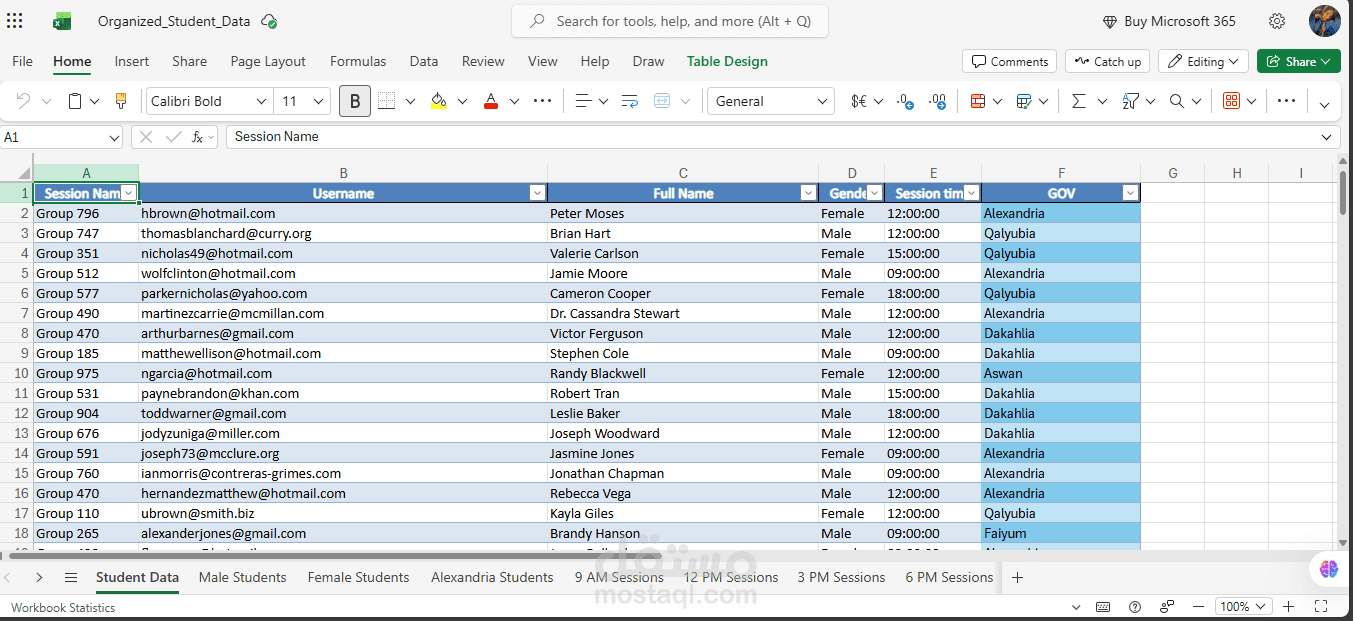
Task: Open more ribbon commands ellipsis
Action: click(1287, 101)
